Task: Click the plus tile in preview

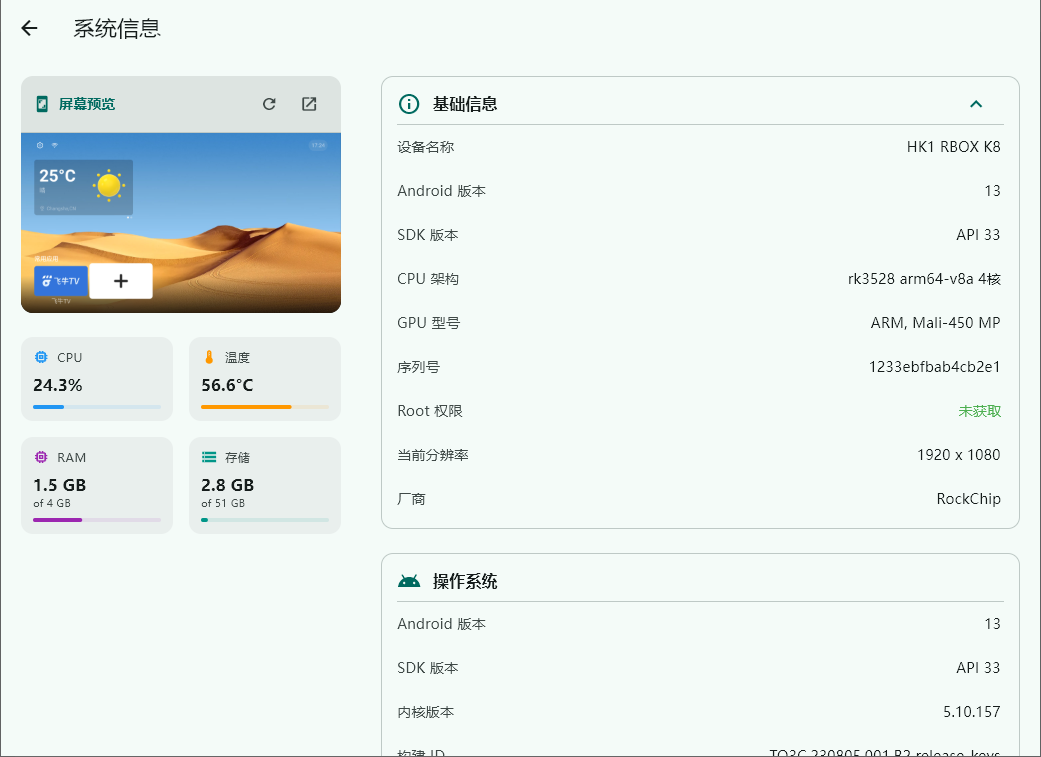Action: (x=121, y=281)
